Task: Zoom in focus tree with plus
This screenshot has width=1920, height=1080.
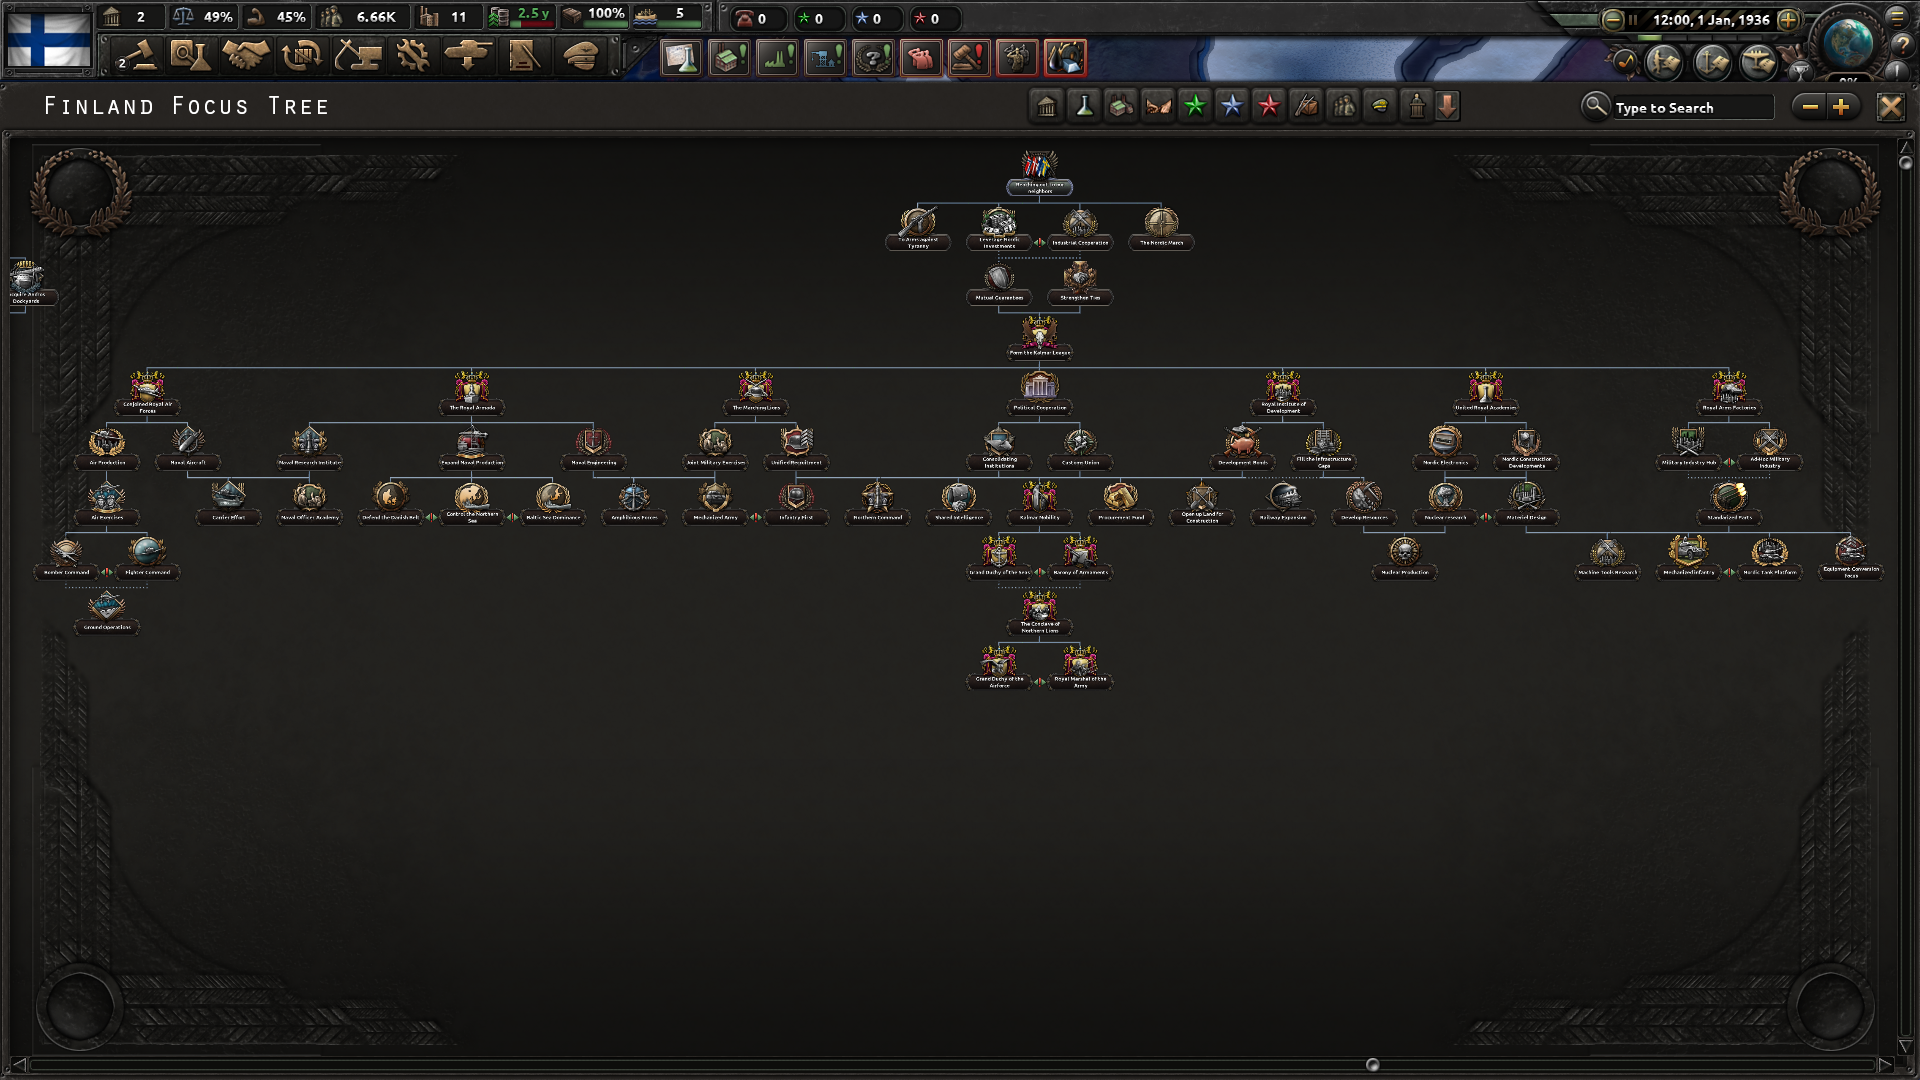Action: pyautogui.click(x=1841, y=106)
